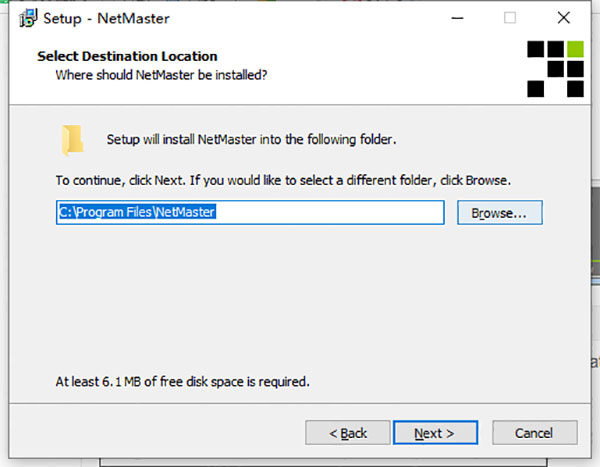Viewport: 600px width, 467px height.
Task: Click the destination folder path field
Action: click(249, 213)
